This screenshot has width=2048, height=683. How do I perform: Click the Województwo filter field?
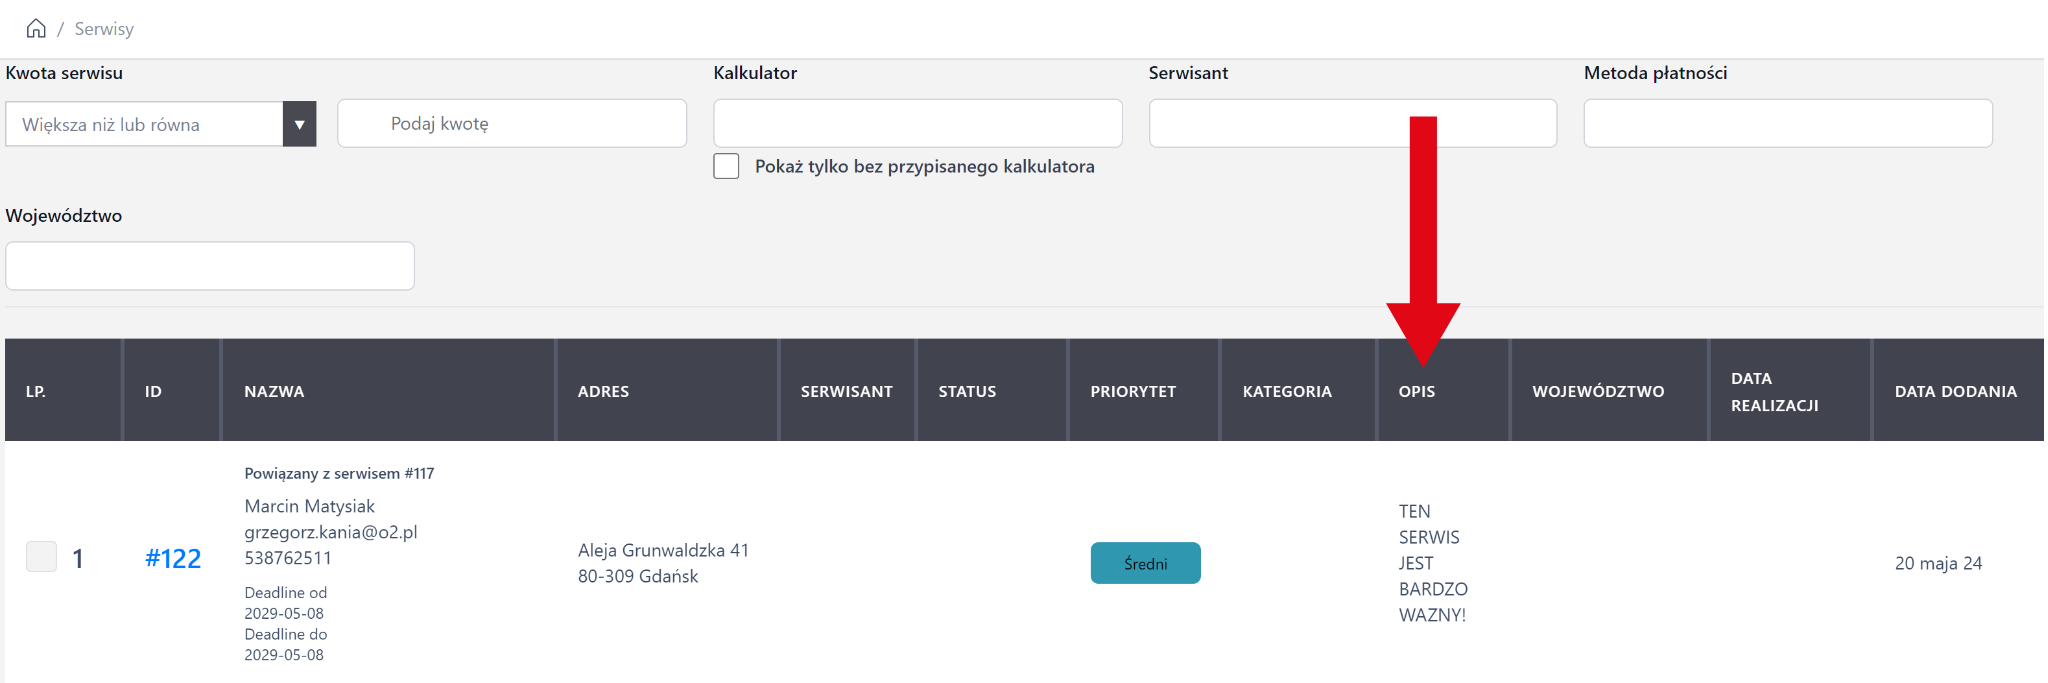pyautogui.click(x=210, y=266)
